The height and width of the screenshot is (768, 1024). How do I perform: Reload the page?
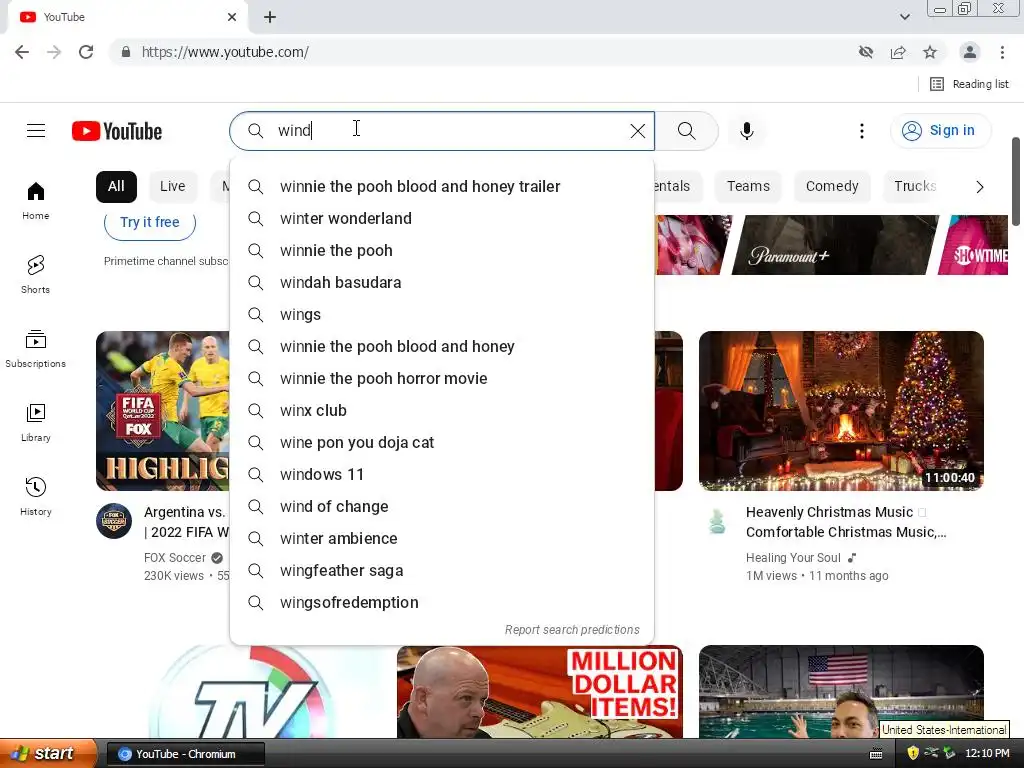[86, 52]
